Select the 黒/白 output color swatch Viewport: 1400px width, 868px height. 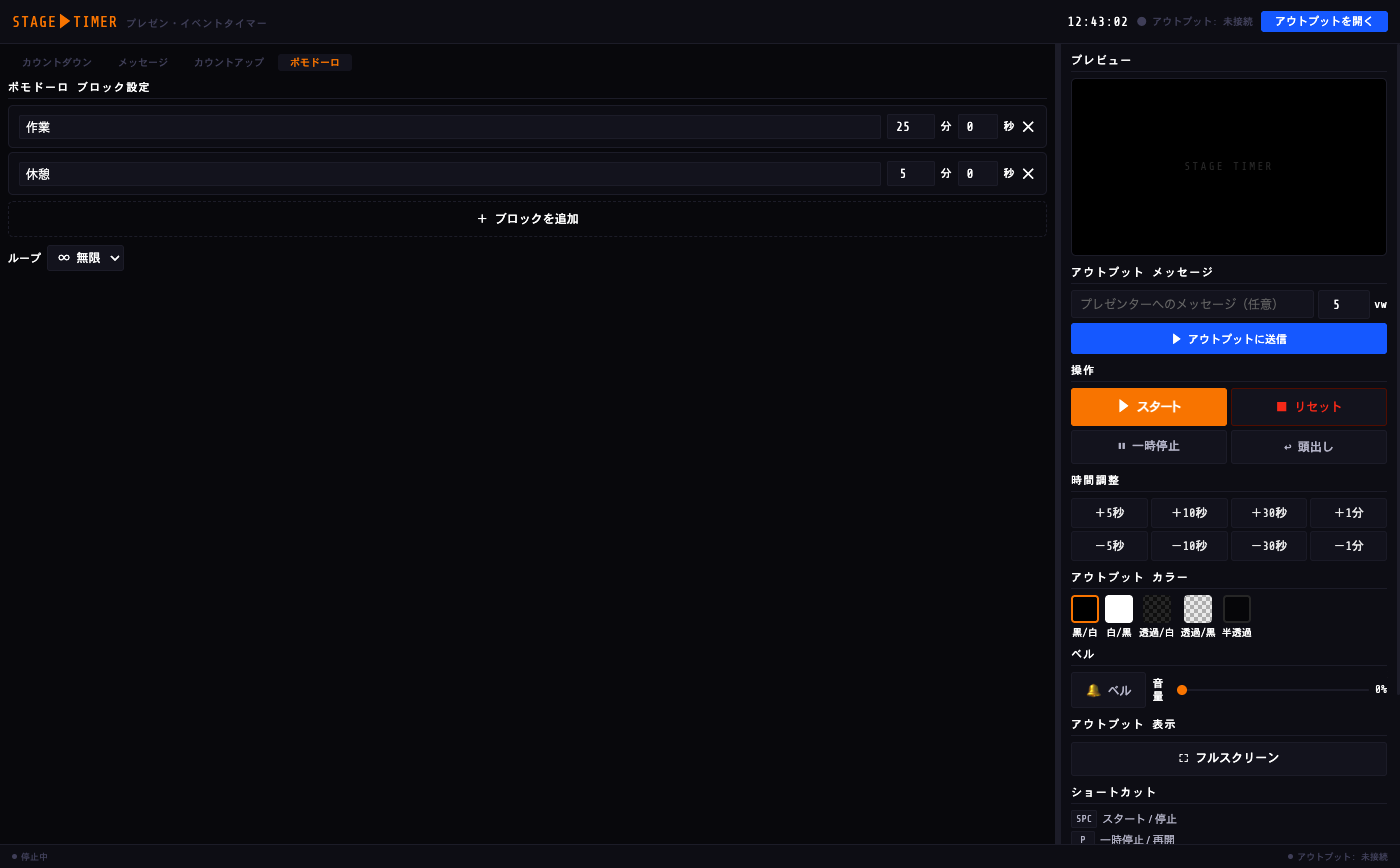point(1085,609)
